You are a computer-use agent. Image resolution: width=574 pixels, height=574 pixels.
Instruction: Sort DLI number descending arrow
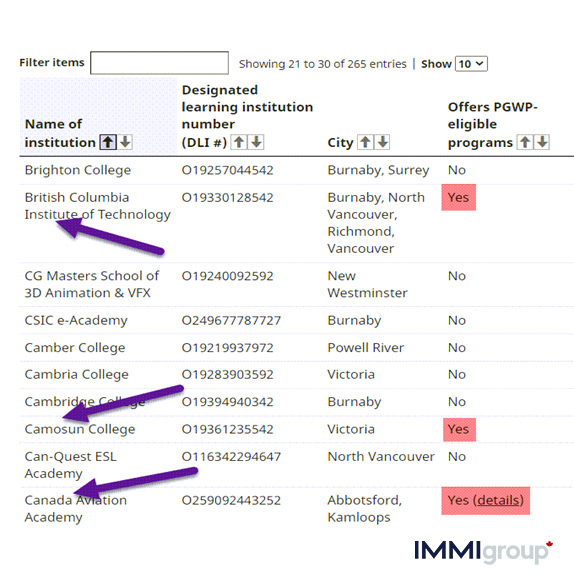pyautogui.click(x=256, y=142)
